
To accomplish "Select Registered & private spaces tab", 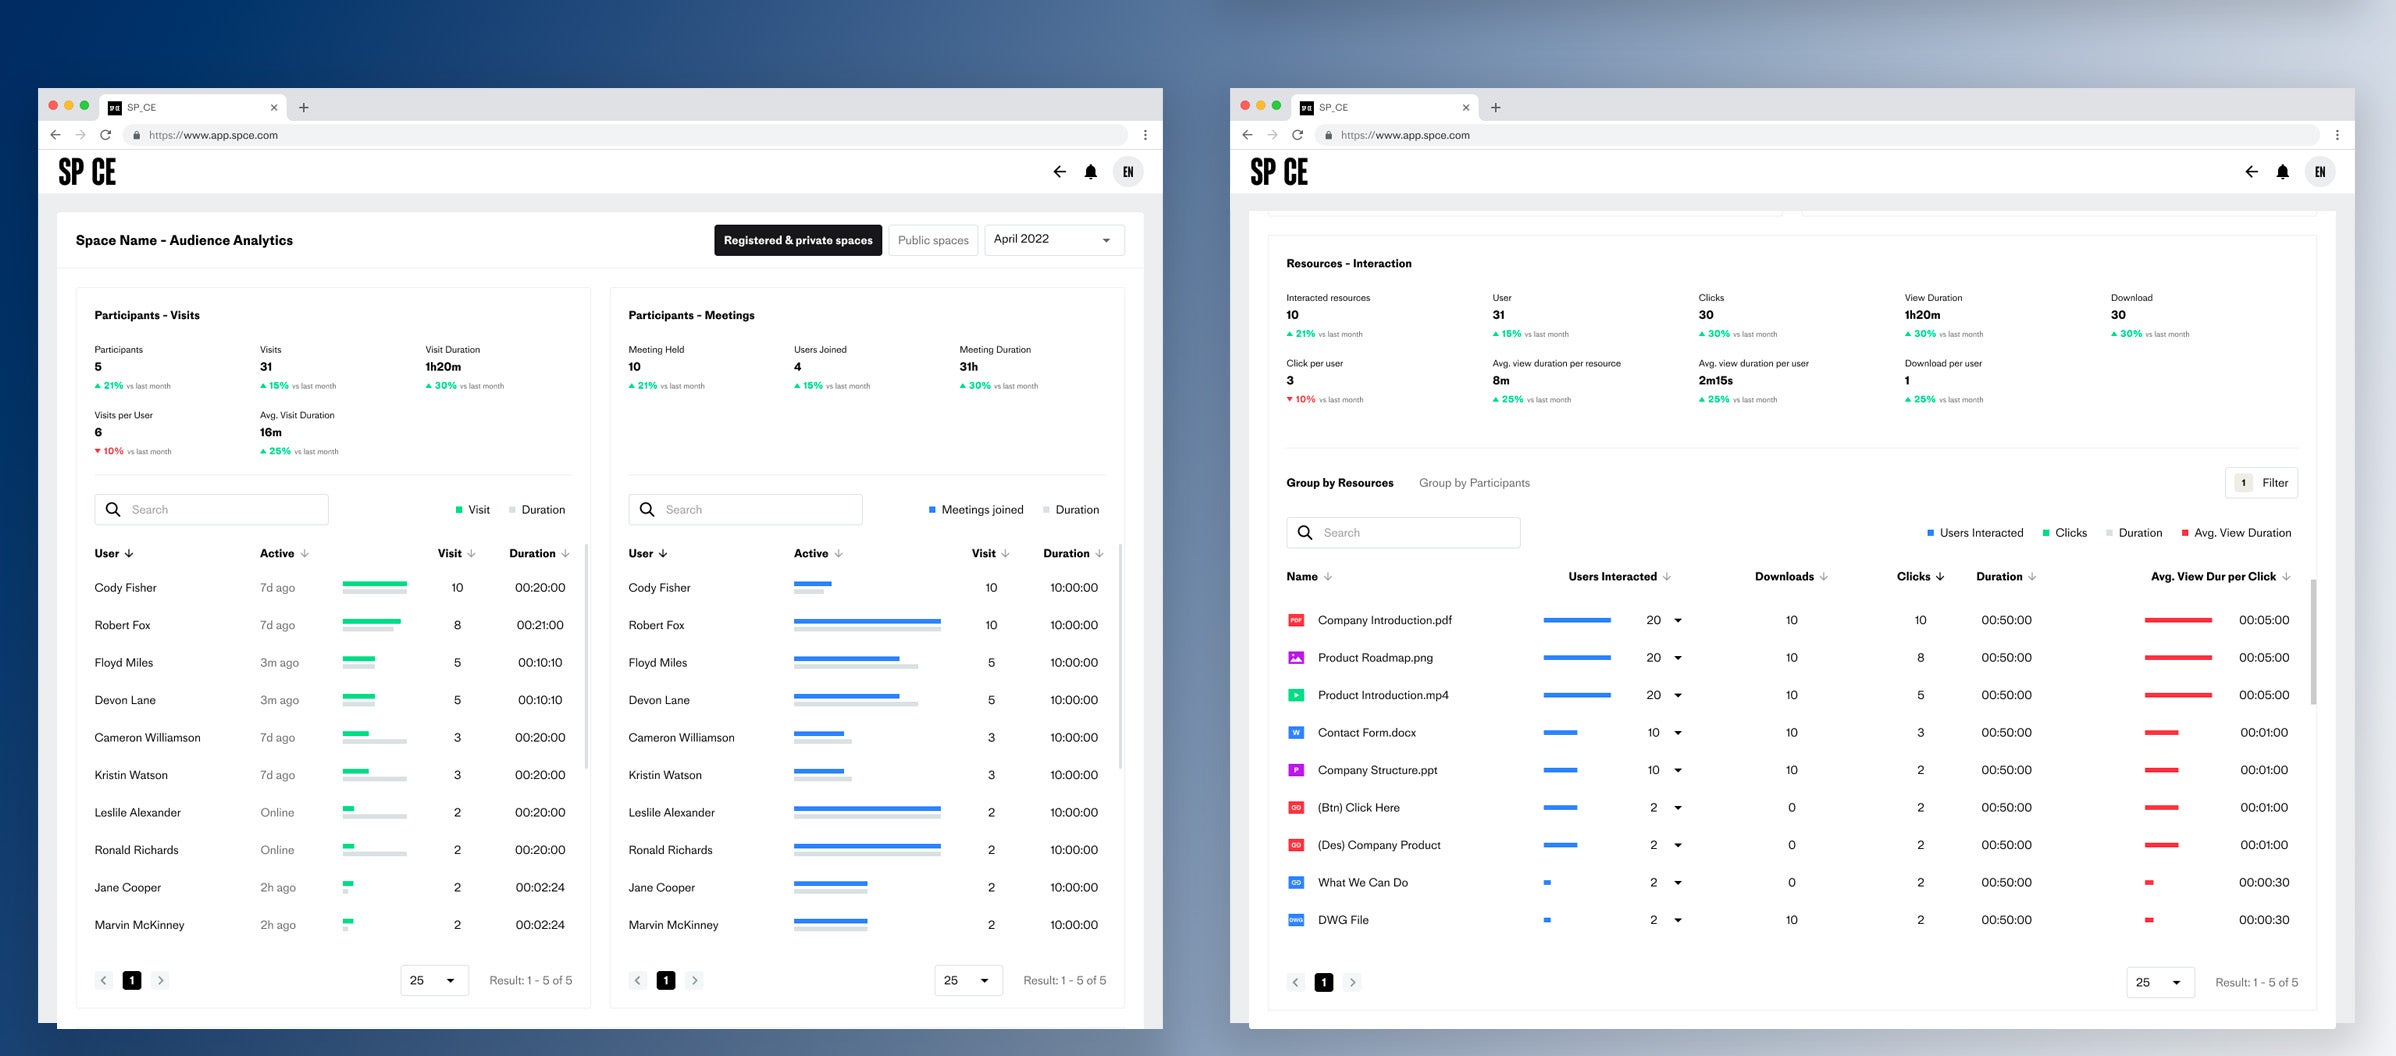I will (x=798, y=240).
